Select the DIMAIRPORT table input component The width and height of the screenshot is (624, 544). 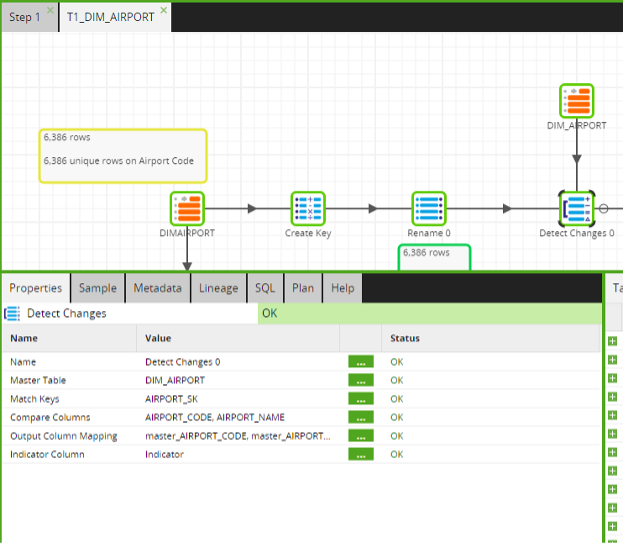click(x=187, y=209)
